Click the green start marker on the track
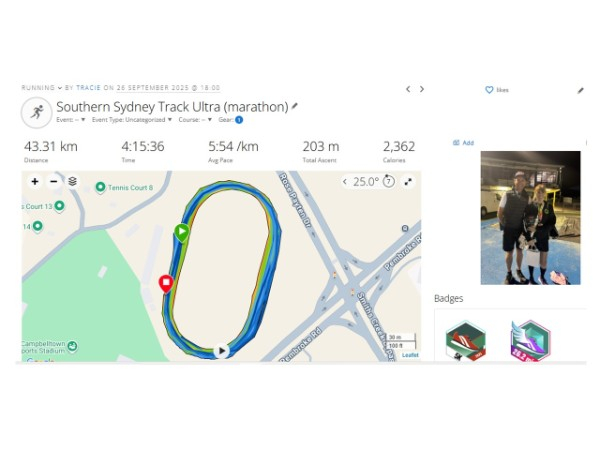 (x=182, y=232)
